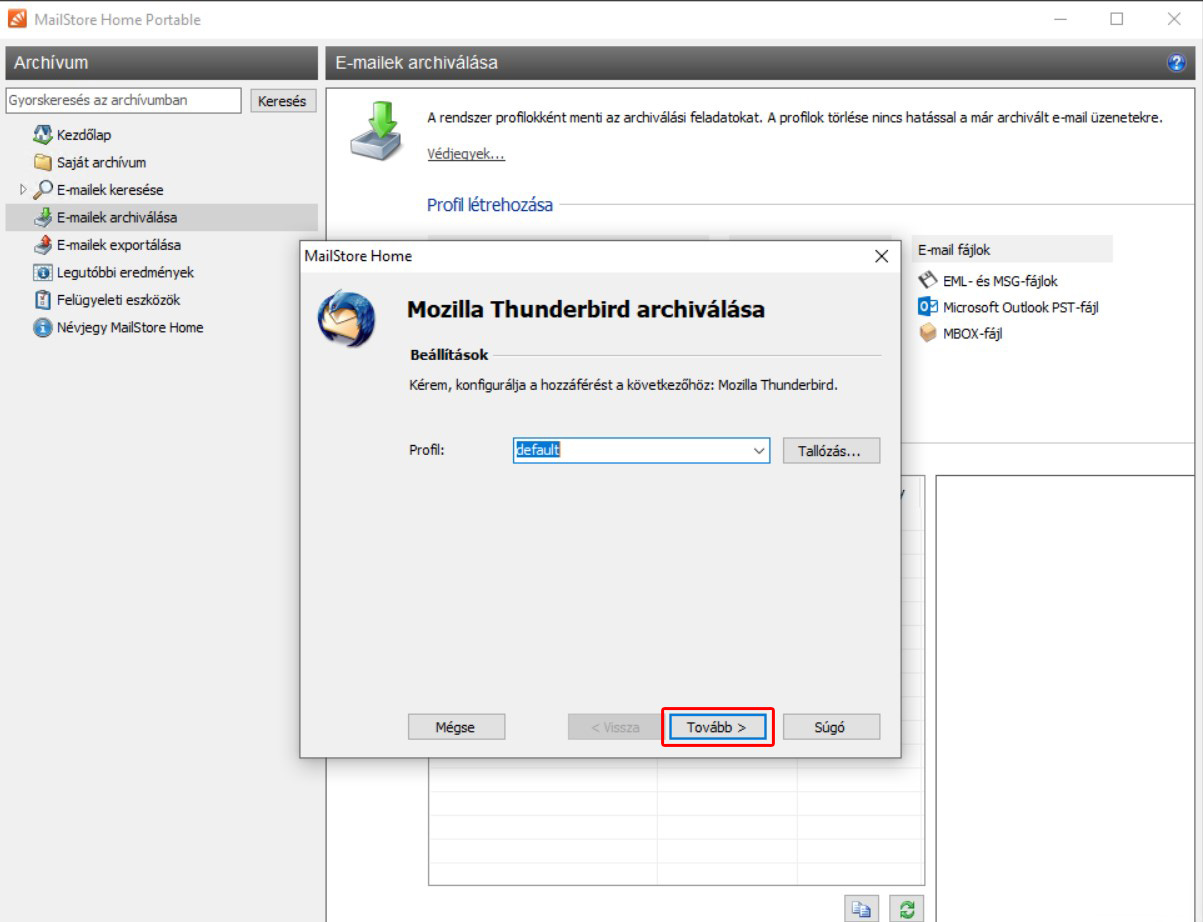The width and height of the screenshot is (1203, 922).
Task: Click the Súgó button
Action: [x=831, y=727]
